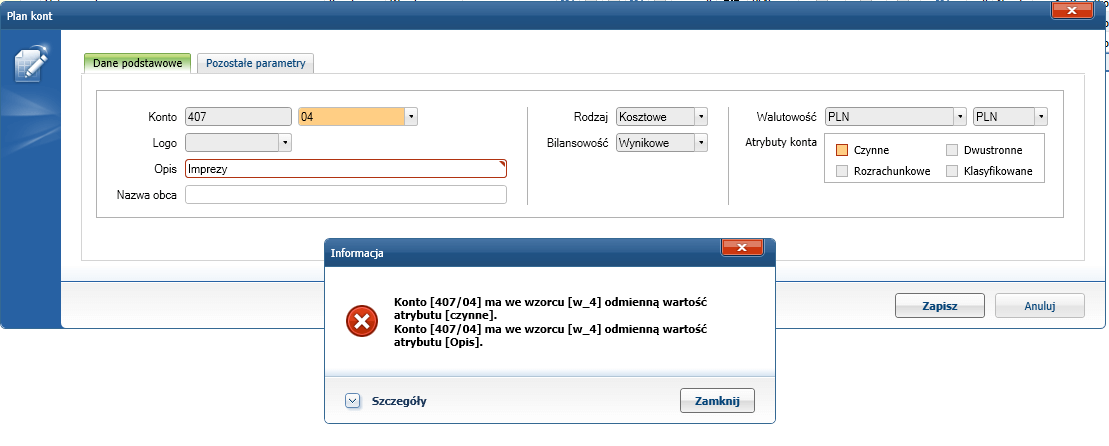Expand the account number 04 dropdown
The width and height of the screenshot is (1109, 446).
411,116
